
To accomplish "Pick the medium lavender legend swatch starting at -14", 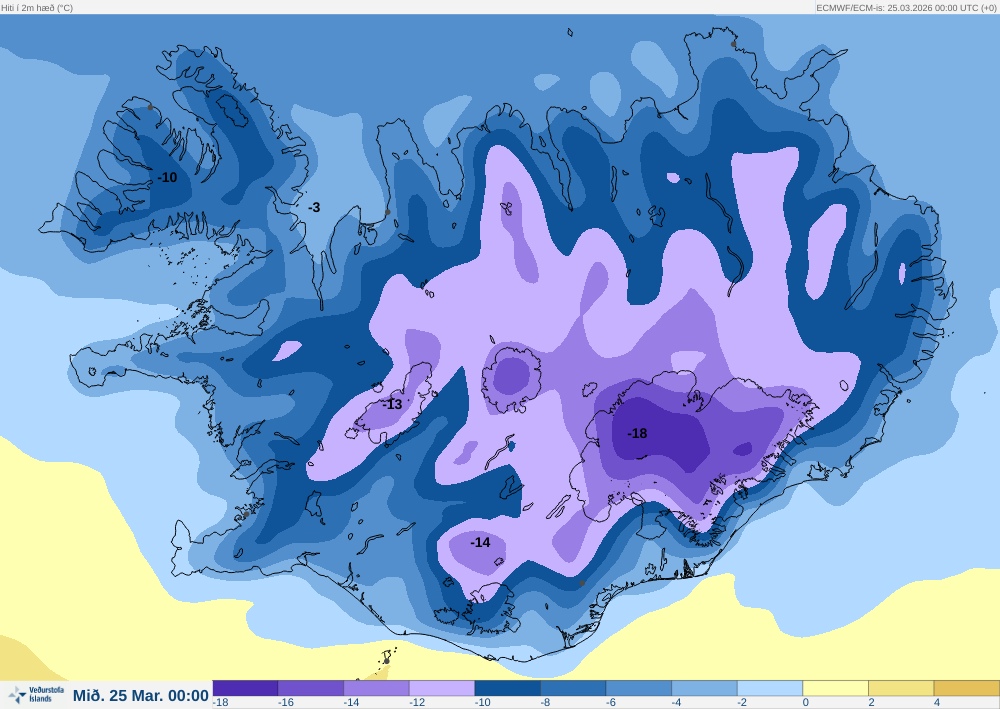I will [377, 688].
